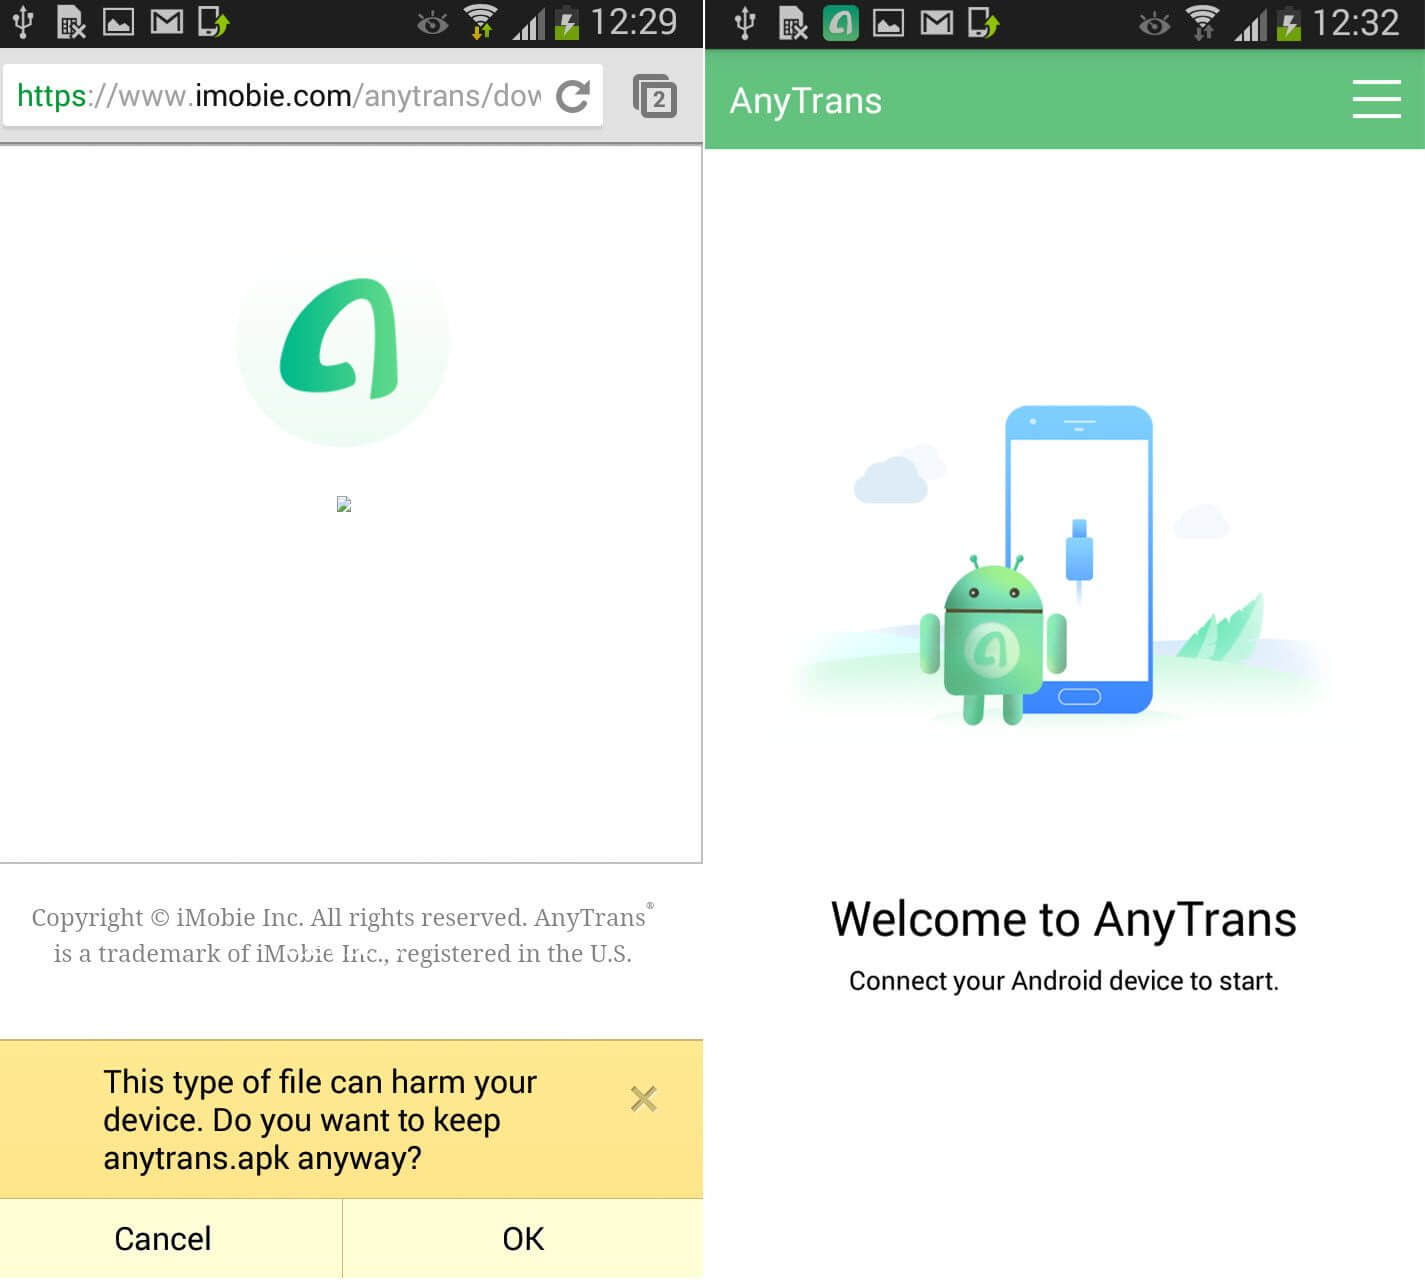Open the browser tabs switcher showing 2
1425x1280 pixels.
pos(655,97)
